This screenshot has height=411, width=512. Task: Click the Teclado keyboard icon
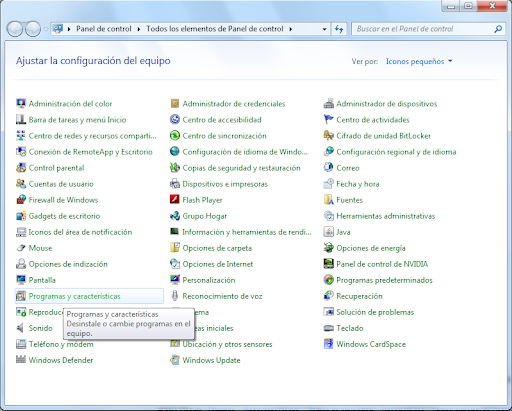point(329,328)
